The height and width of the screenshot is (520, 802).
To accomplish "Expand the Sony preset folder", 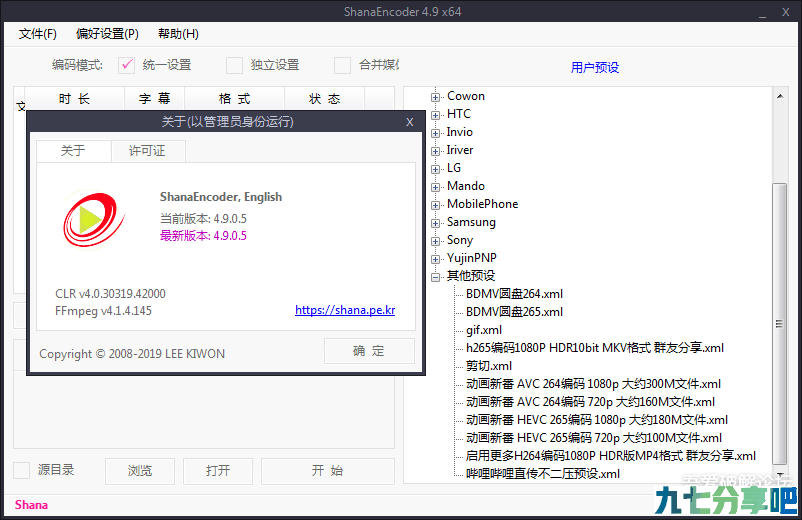I will coord(435,241).
